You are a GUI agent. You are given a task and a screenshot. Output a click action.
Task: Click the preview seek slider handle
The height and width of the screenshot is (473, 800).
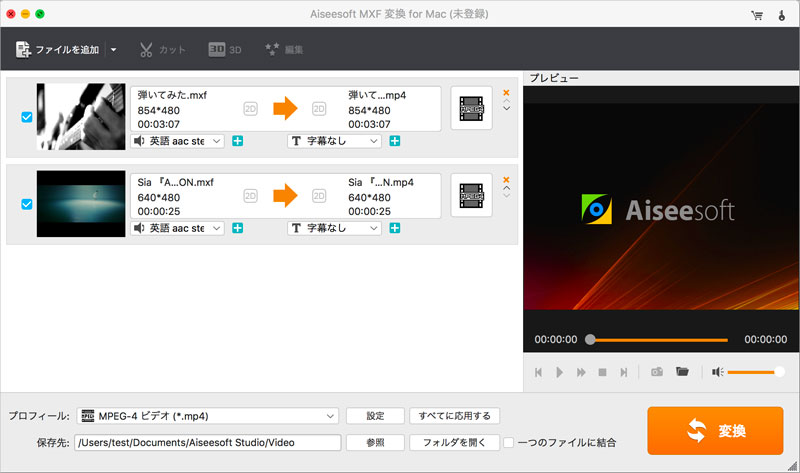[x=590, y=339]
